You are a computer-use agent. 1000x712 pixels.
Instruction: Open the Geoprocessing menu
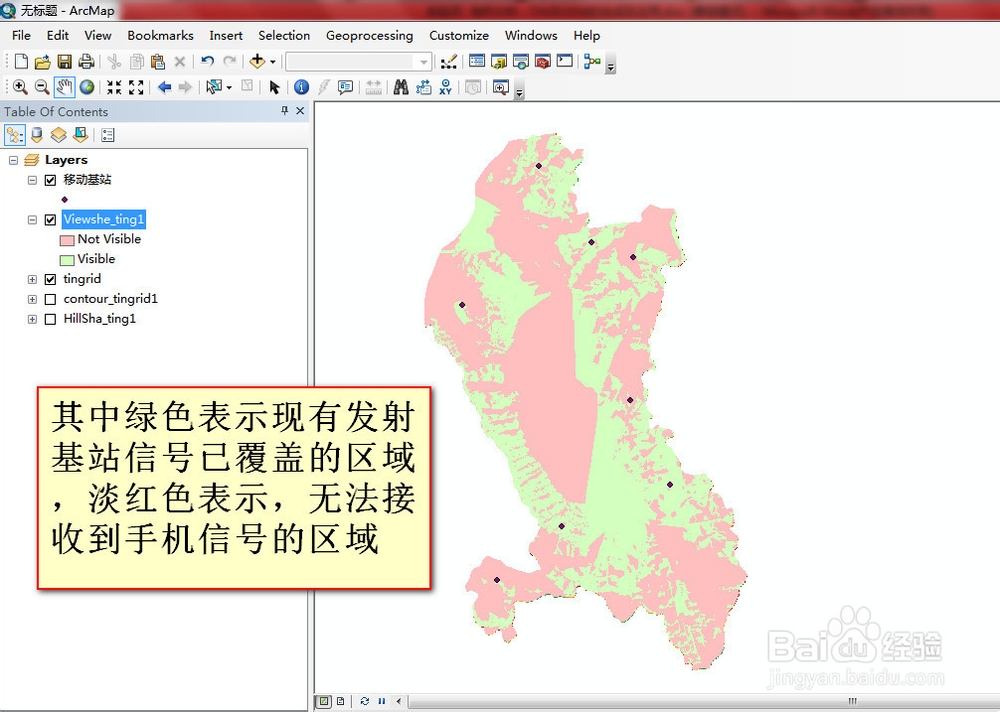pos(369,36)
